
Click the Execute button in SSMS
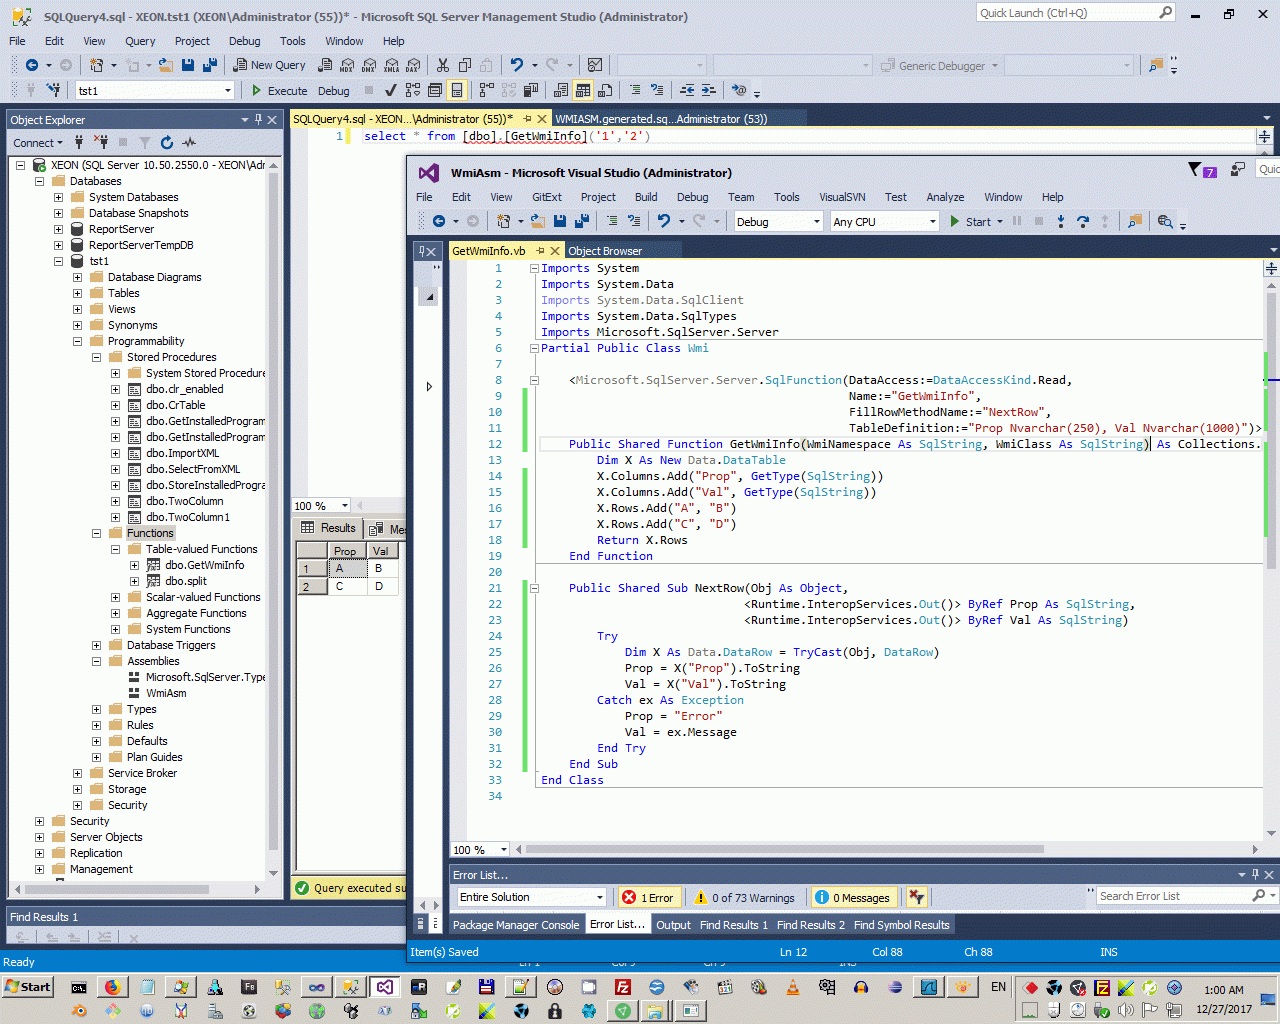click(279, 91)
